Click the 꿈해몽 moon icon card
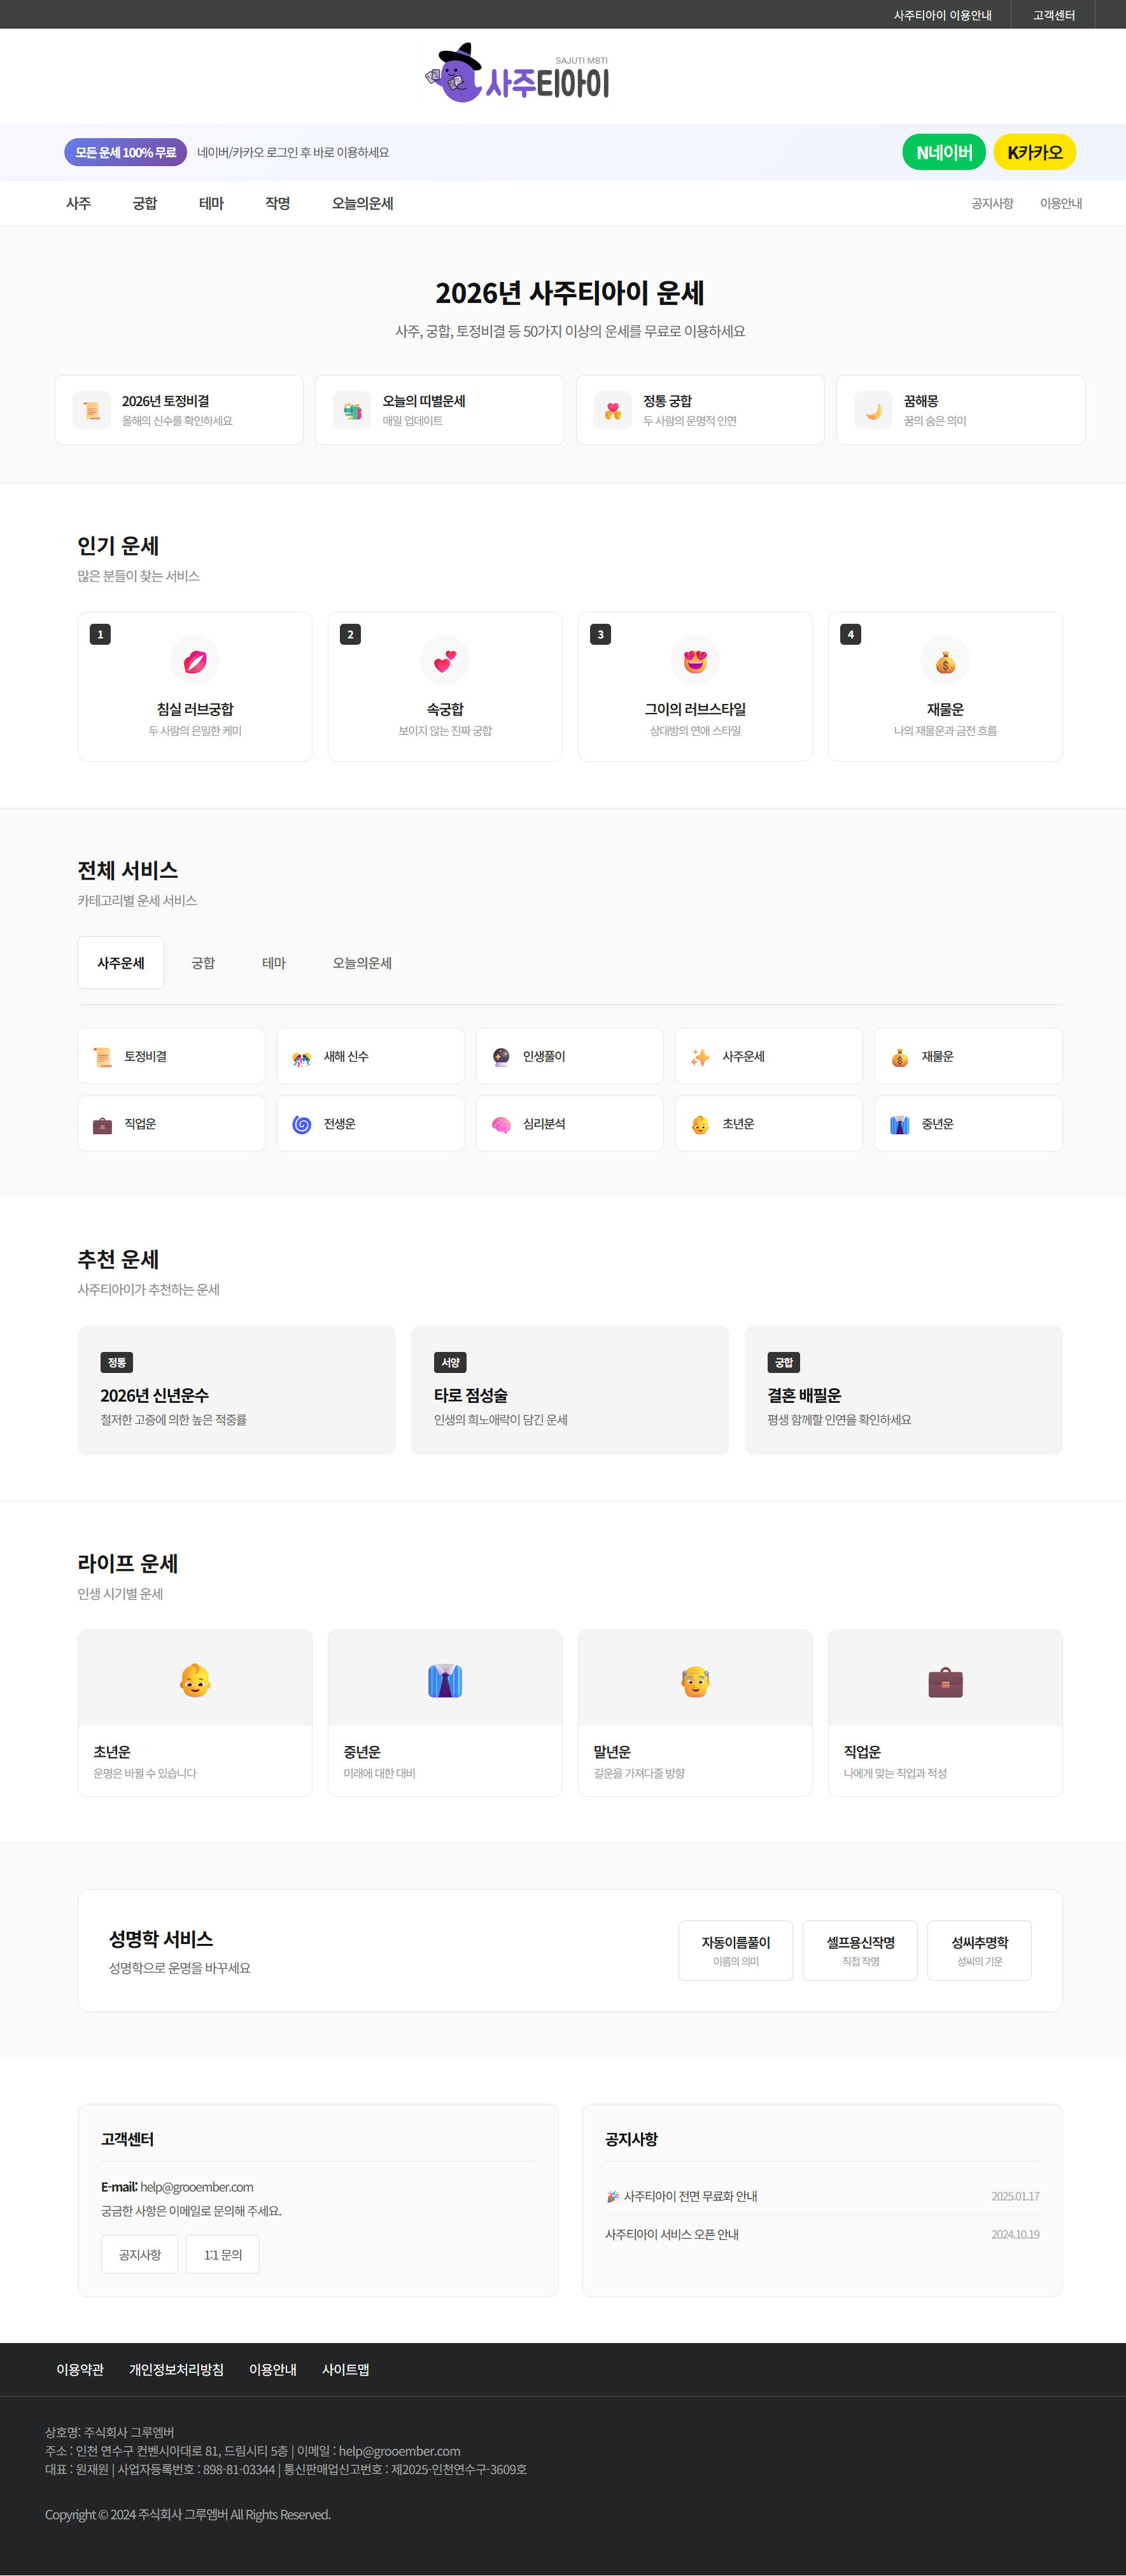The height and width of the screenshot is (2576, 1126). (x=960, y=410)
